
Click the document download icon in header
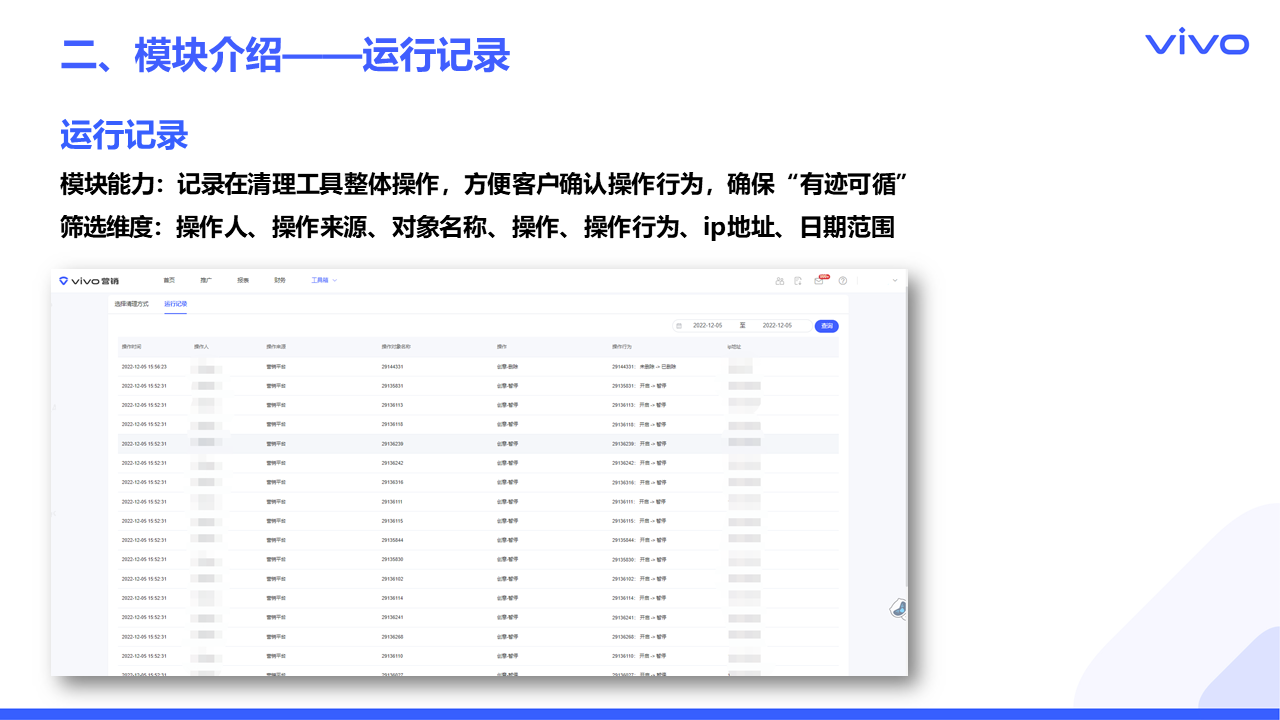click(798, 281)
